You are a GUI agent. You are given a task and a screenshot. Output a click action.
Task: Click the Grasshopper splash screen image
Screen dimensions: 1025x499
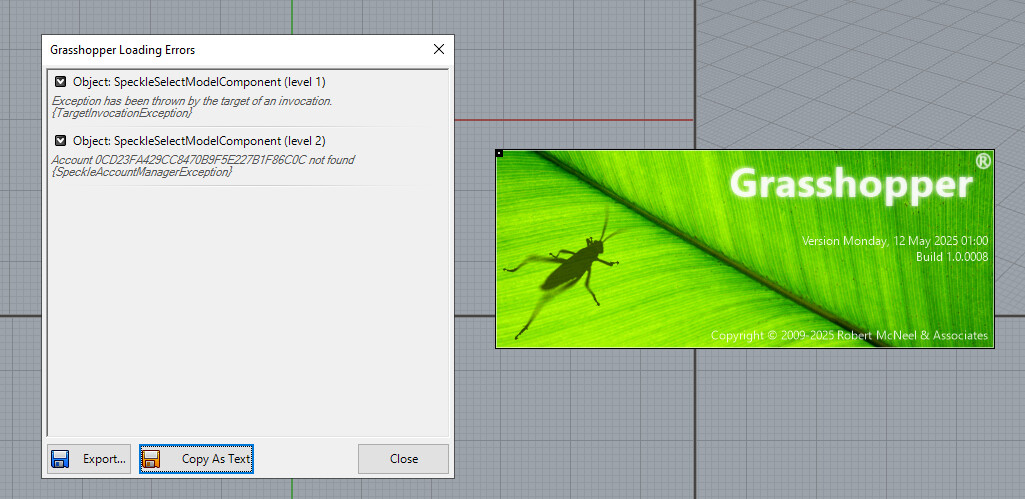pos(745,249)
